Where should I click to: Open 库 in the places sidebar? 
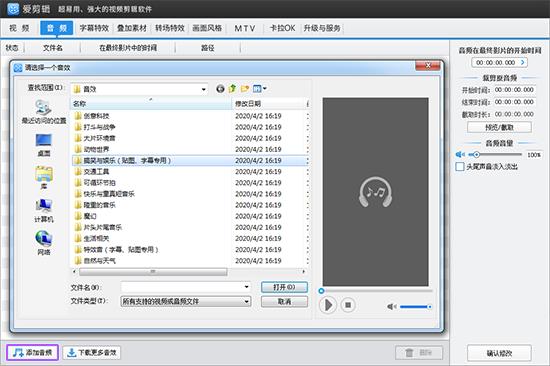[x=44, y=178]
